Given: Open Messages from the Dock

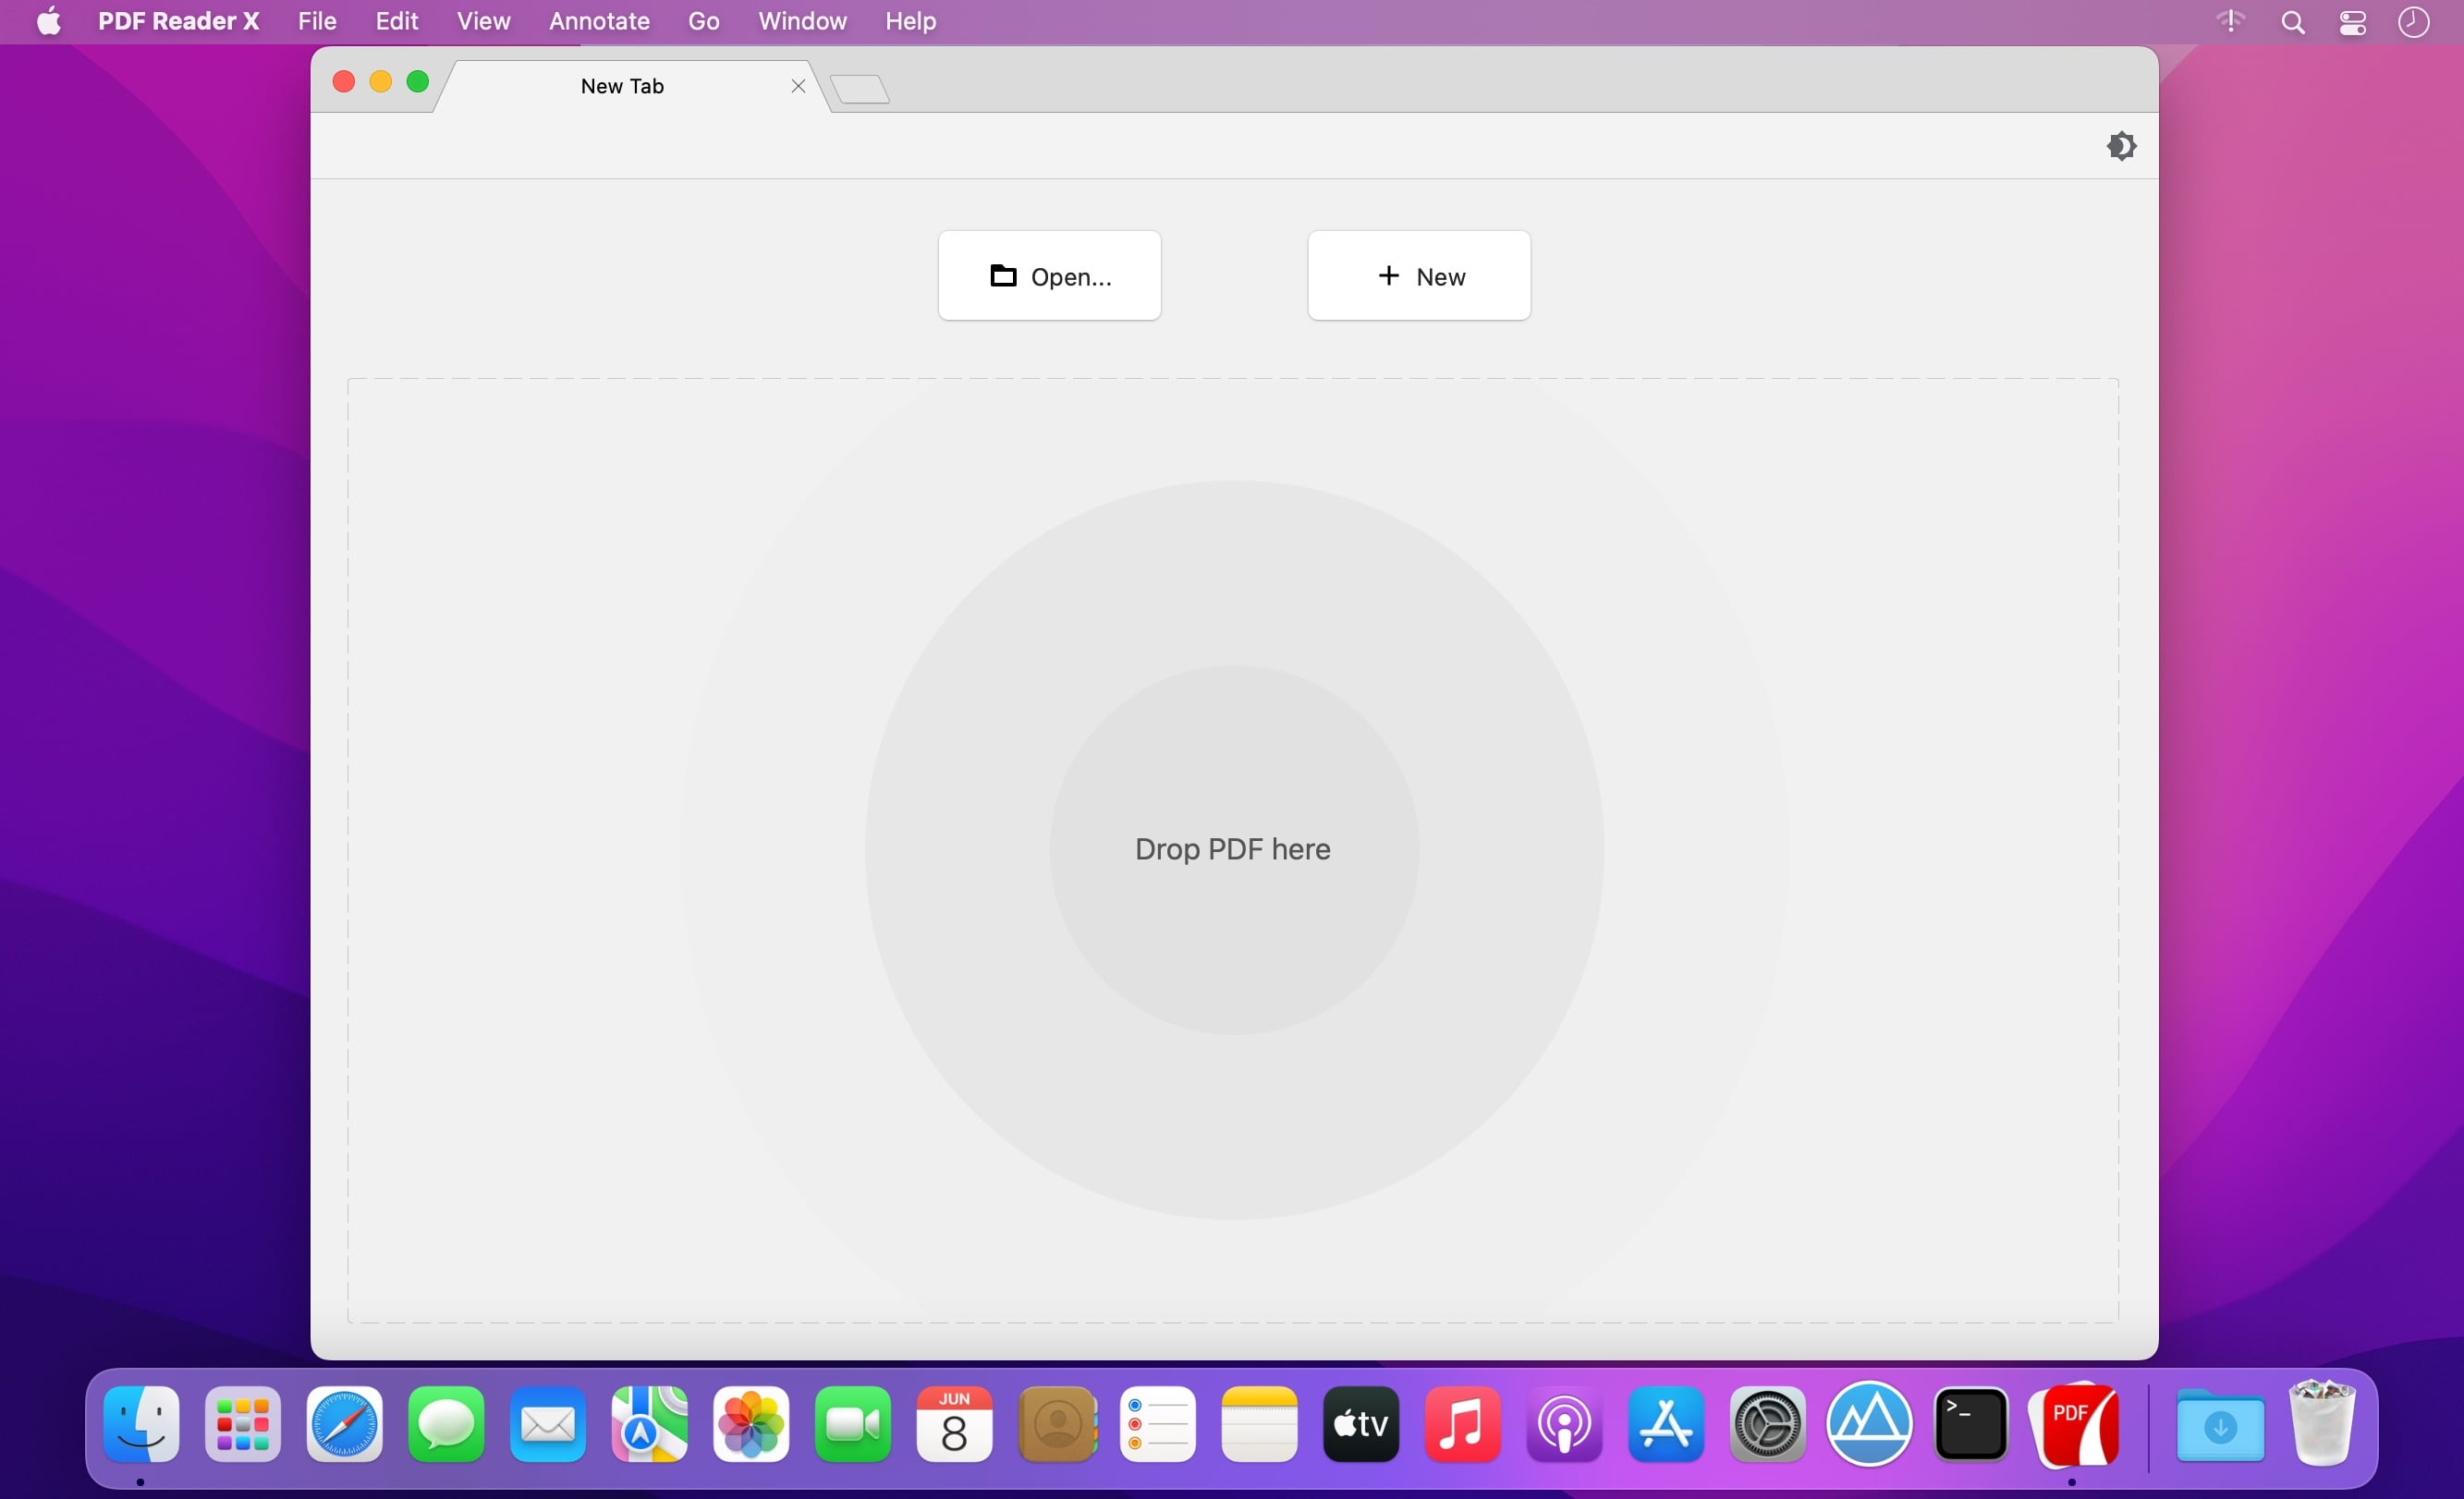Looking at the screenshot, I should point(446,1424).
